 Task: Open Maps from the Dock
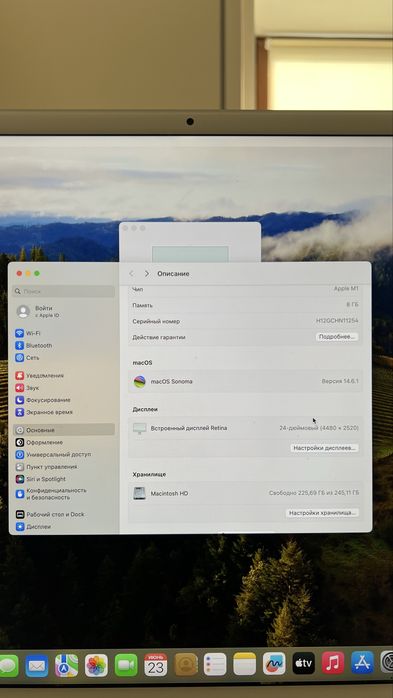pos(66,666)
